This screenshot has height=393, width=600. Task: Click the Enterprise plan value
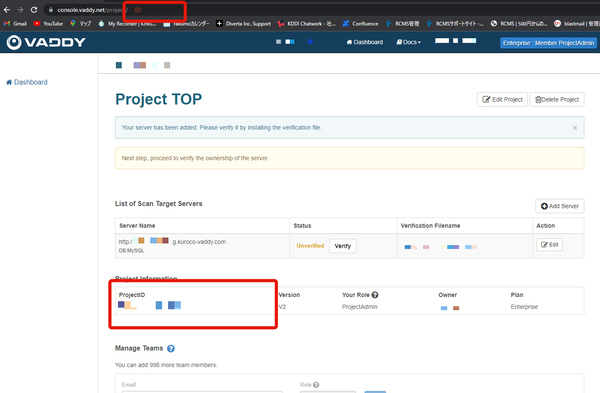point(524,307)
